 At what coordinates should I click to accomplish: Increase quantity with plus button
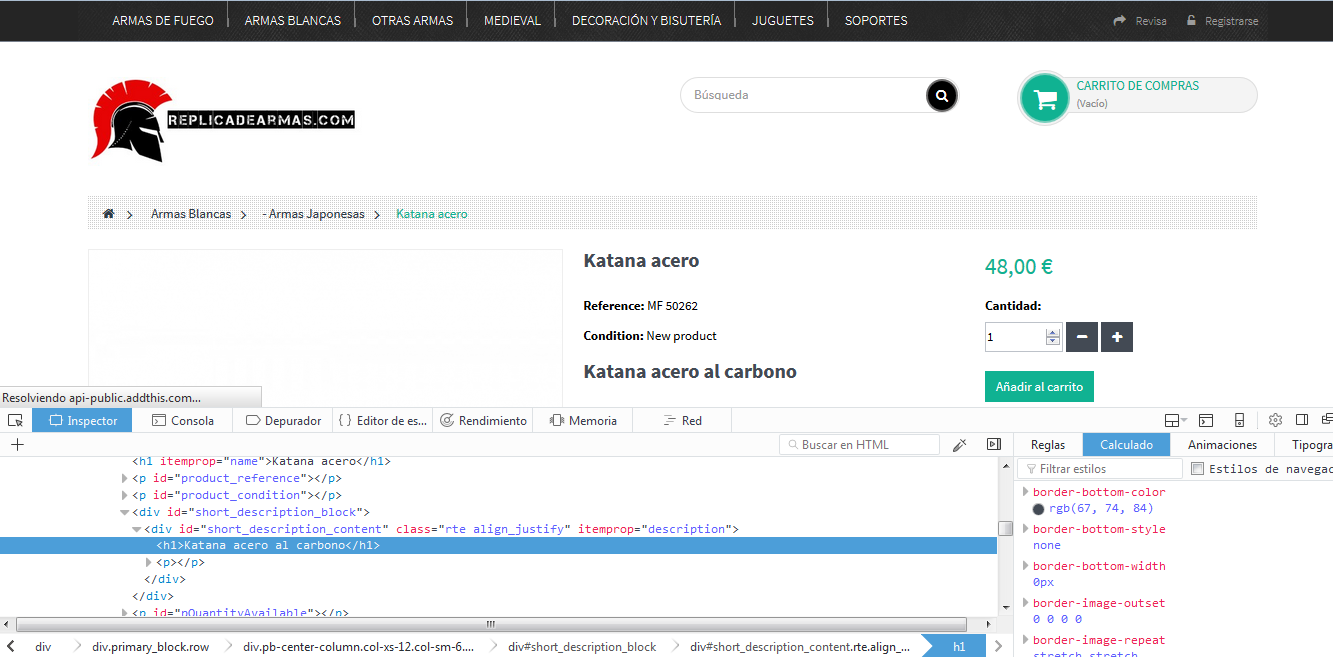tap(1117, 337)
